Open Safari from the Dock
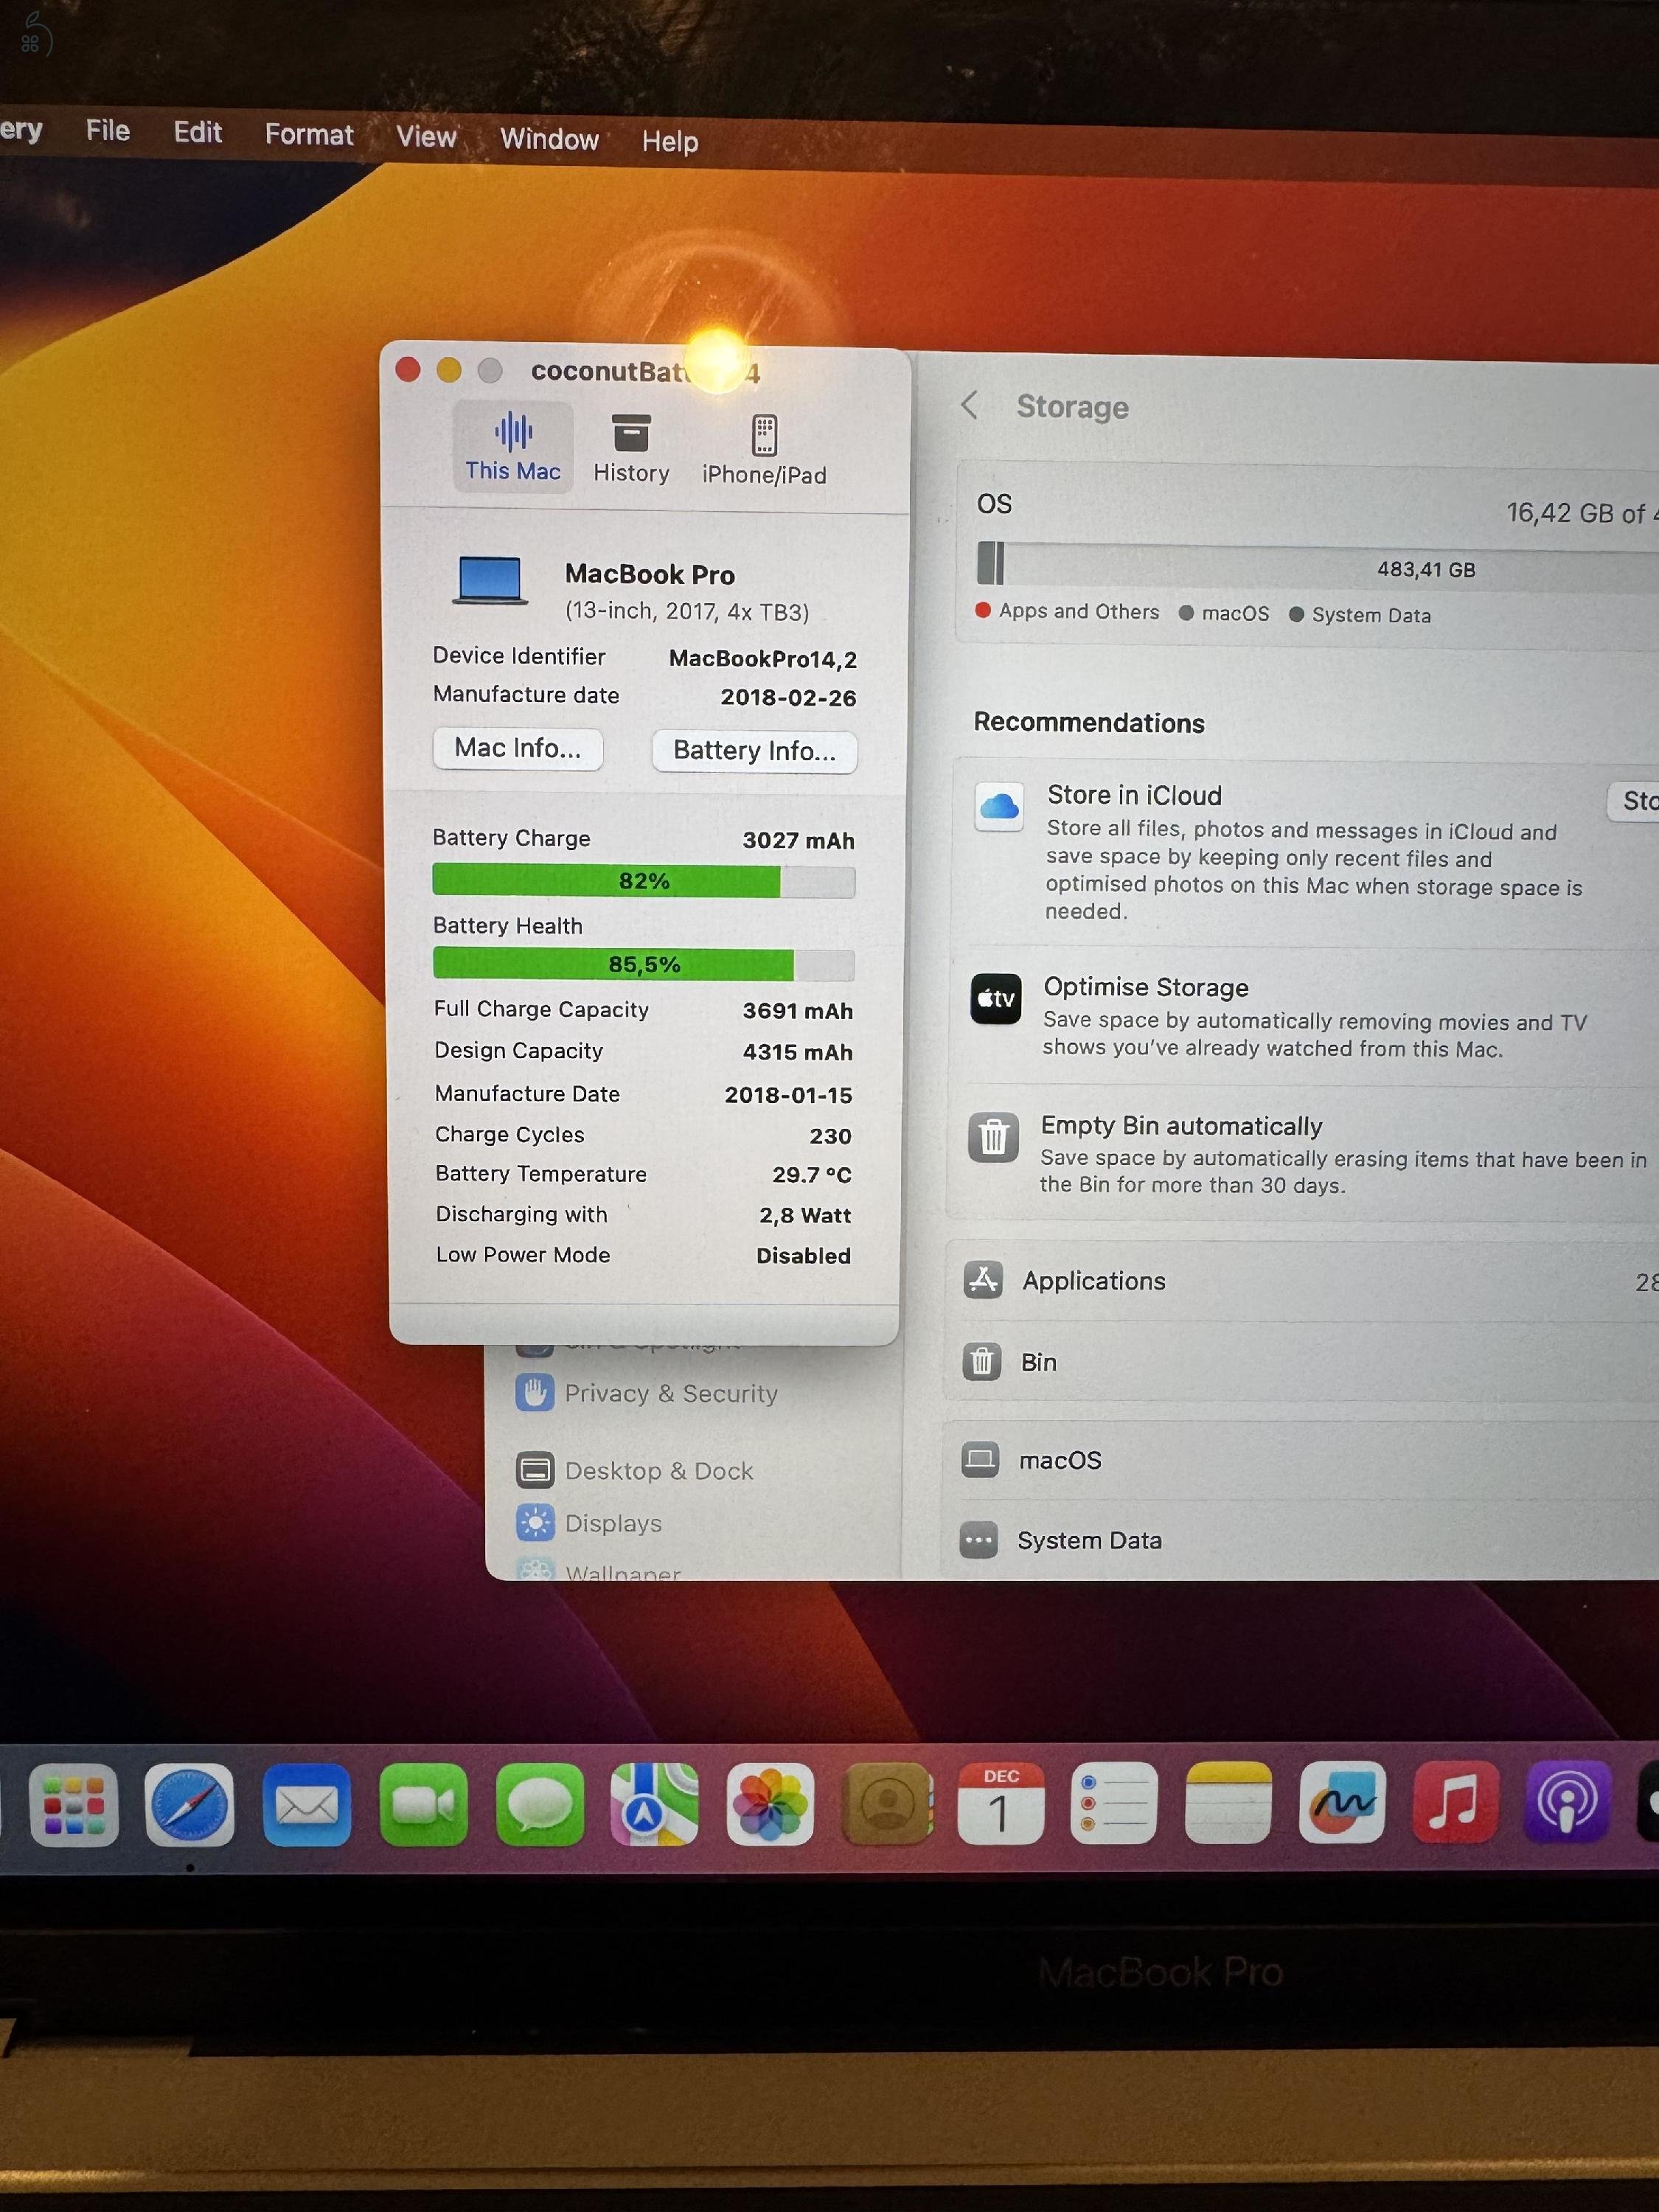 [190, 1805]
